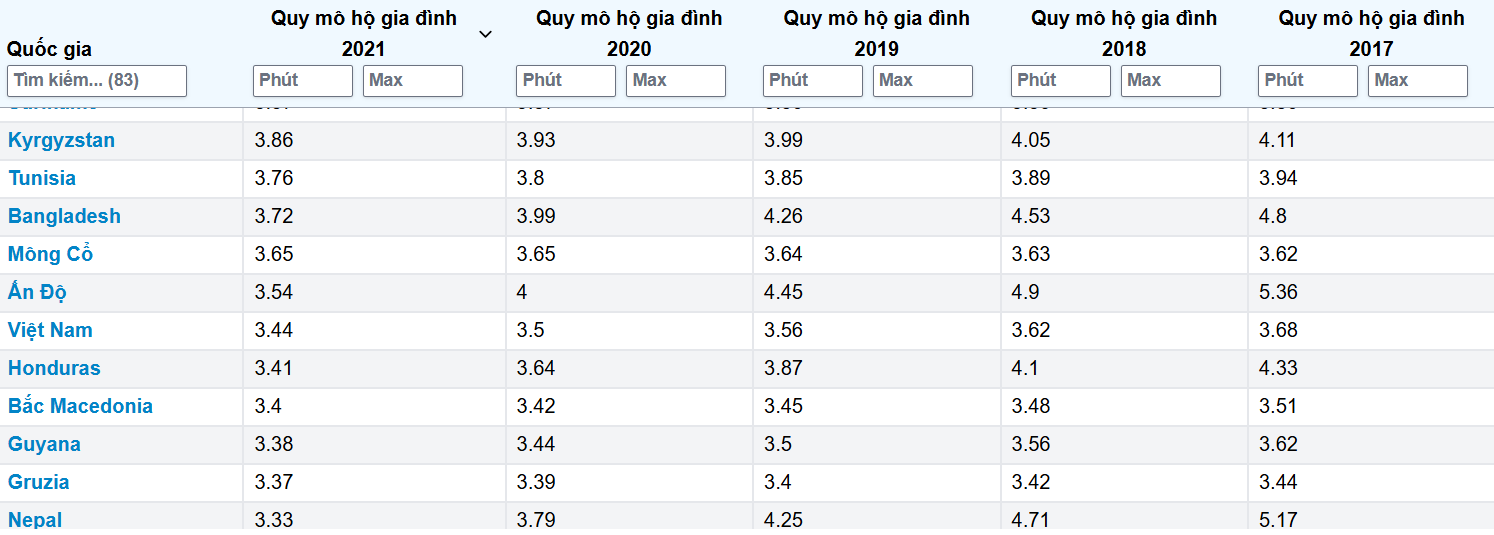1494x535 pixels.
Task: Sort by the household size 2020 column header
Action: (x=629, y=33)
